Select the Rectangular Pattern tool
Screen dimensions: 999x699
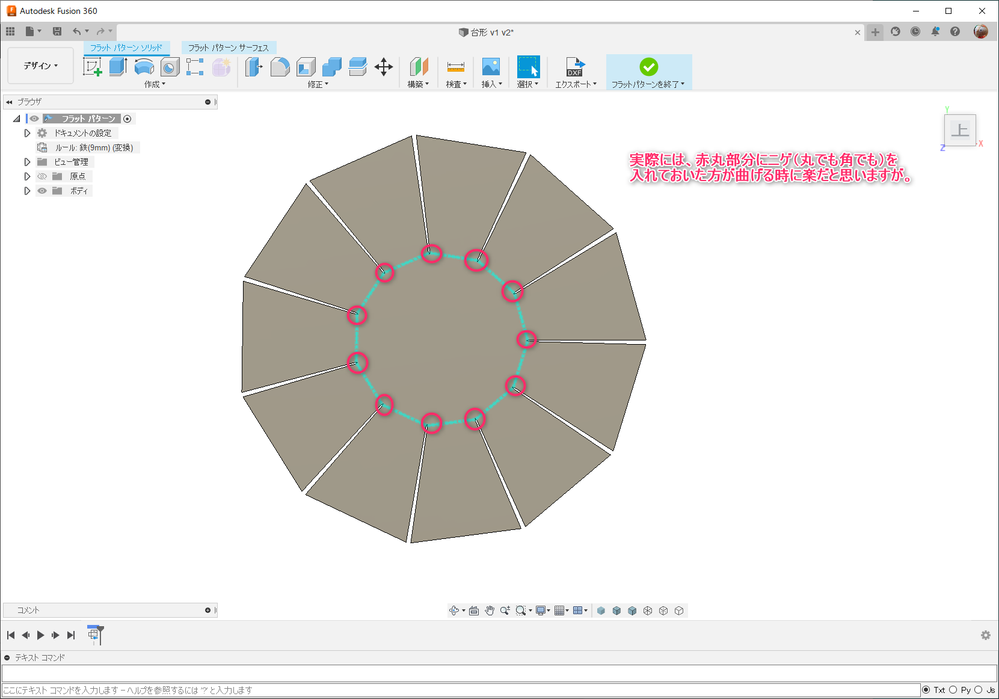pyautogui.click(x=195, y=67)
